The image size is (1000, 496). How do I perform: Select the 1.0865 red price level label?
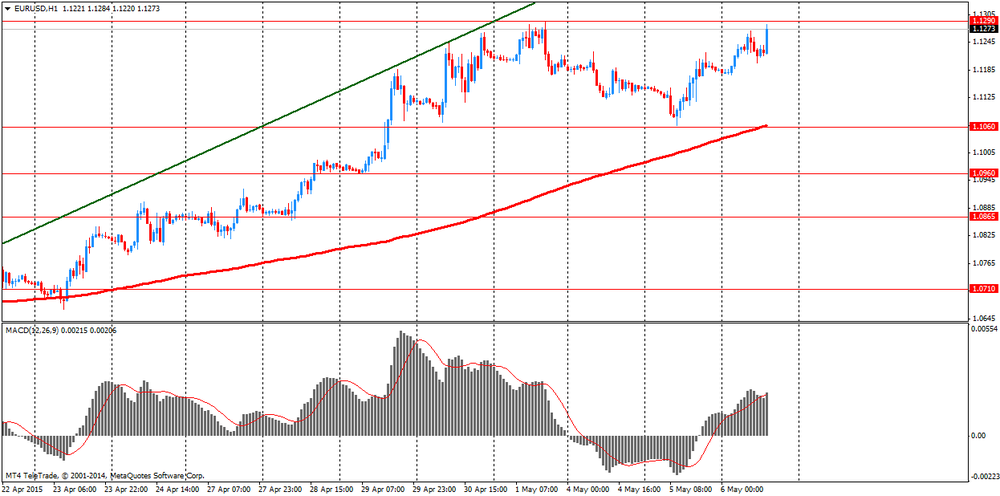pos(982,217)
